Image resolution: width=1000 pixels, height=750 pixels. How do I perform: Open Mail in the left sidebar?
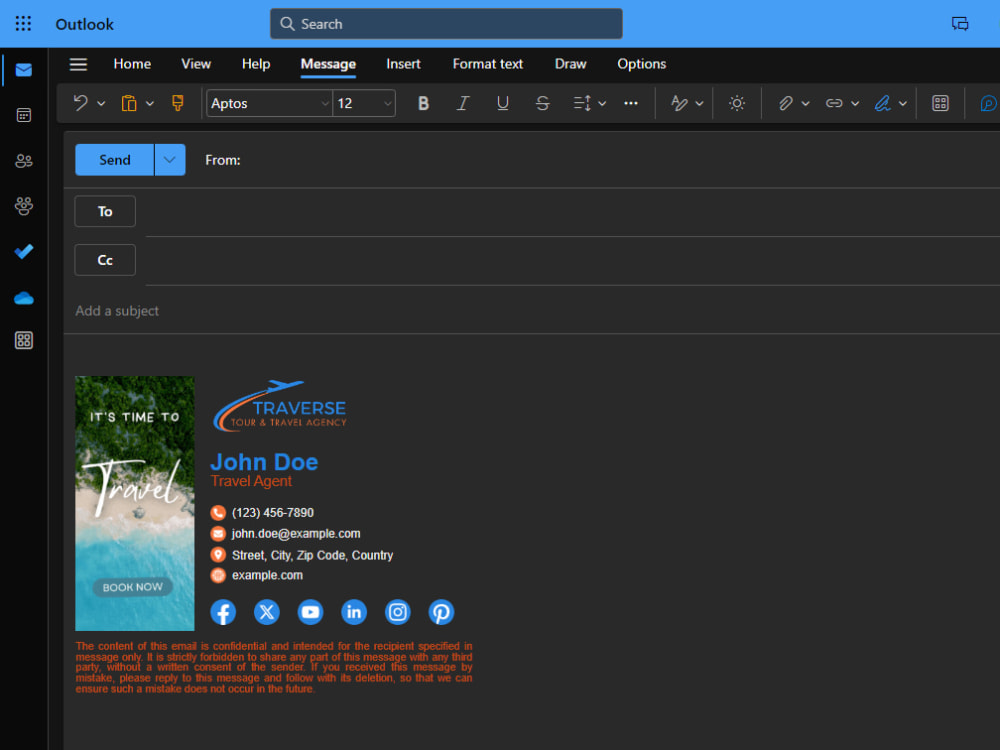coord(24,70)
